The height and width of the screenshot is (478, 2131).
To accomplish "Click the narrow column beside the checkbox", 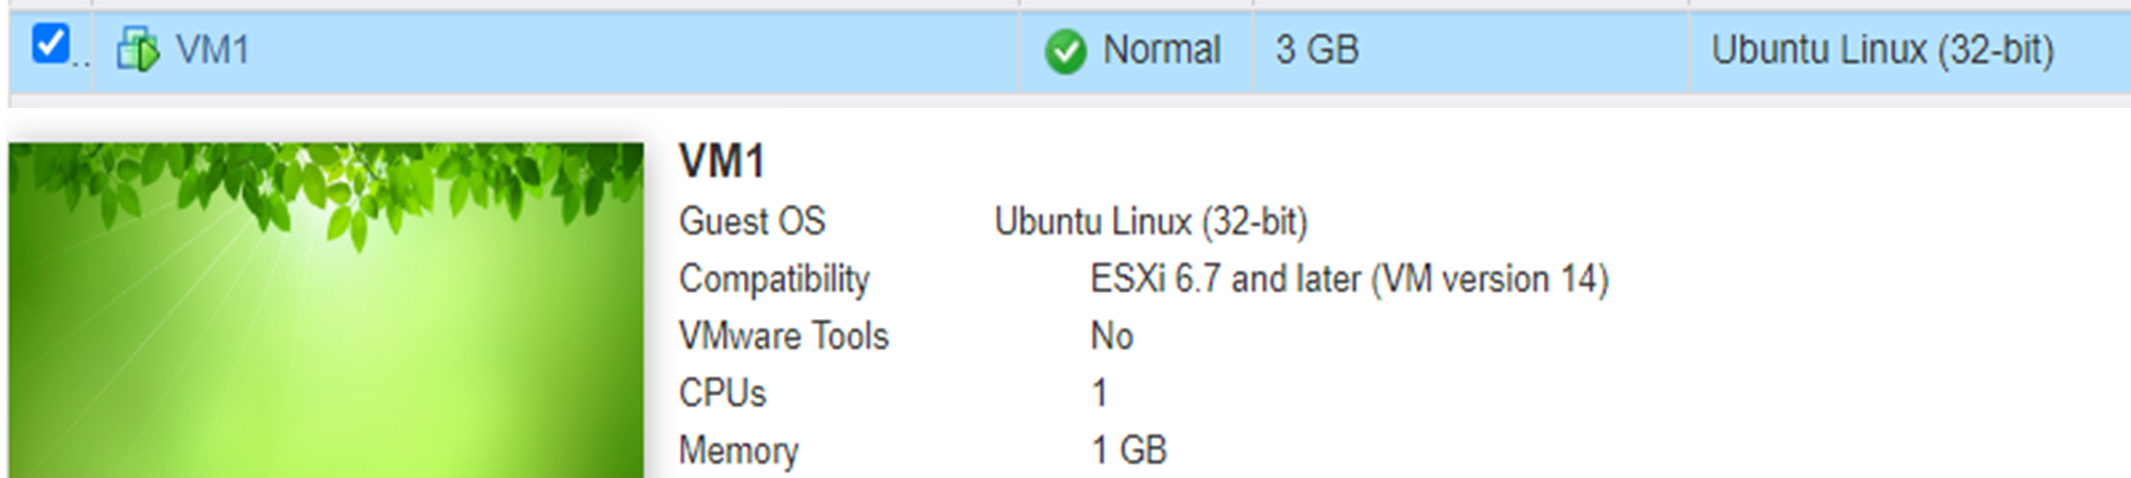I will (x=80, y=52).
